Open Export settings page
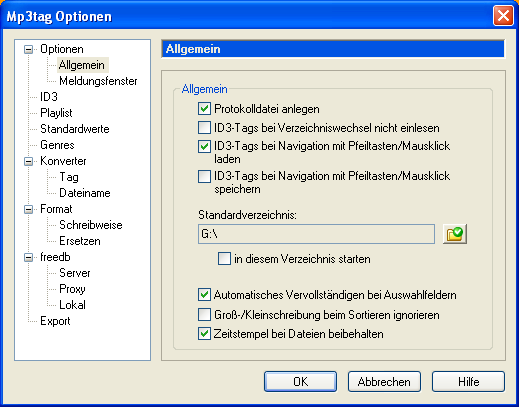The width and height of the screenshot is (519, 407). (x=55, y=321)
